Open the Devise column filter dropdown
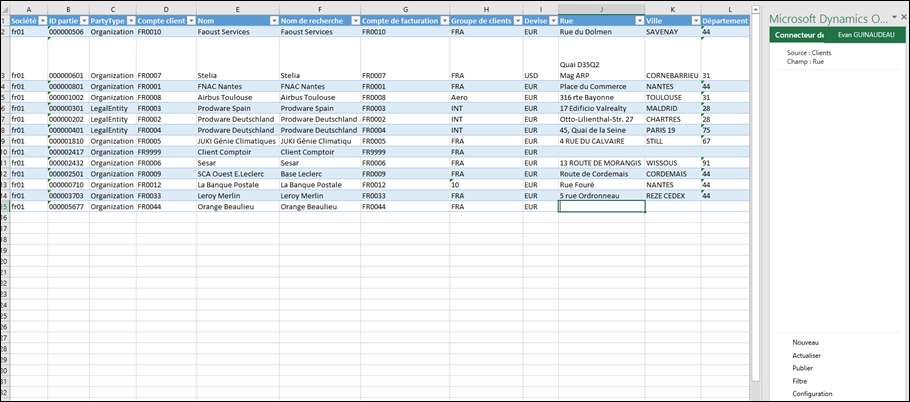The image size is (910, 402). [553, 20]
